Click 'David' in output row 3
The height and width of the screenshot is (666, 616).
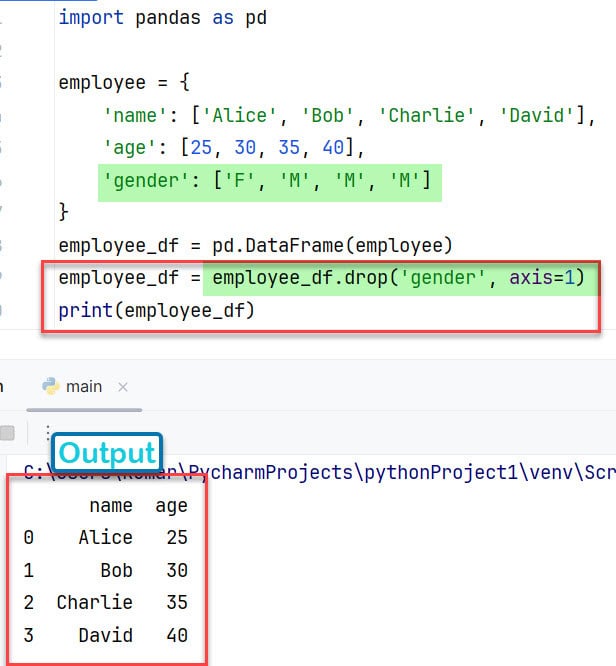[106, 635]
